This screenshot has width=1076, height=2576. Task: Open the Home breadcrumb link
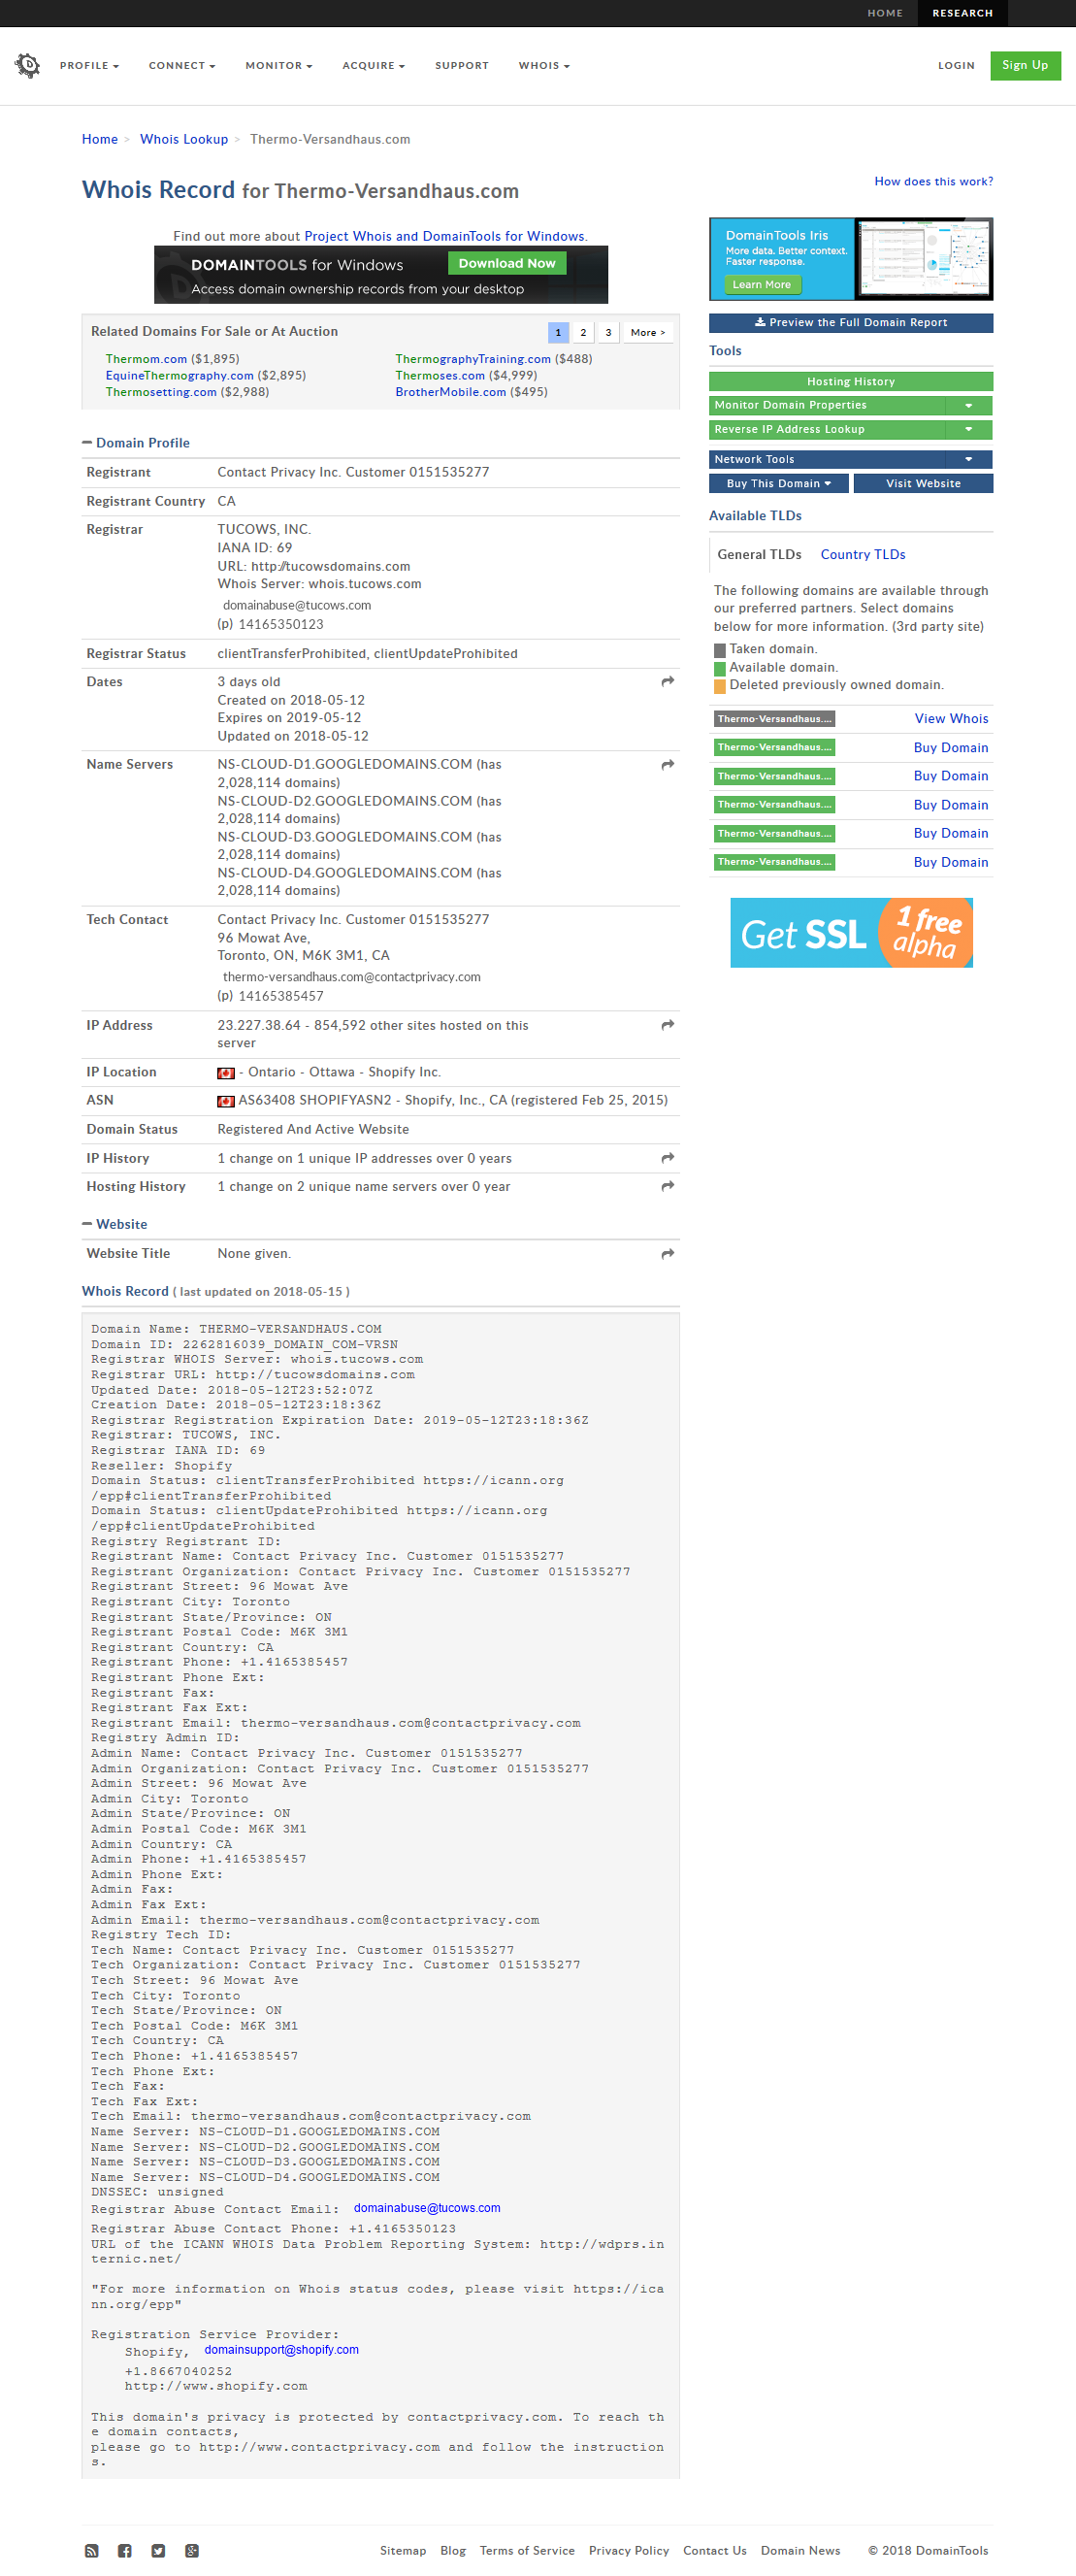[100, 140]
